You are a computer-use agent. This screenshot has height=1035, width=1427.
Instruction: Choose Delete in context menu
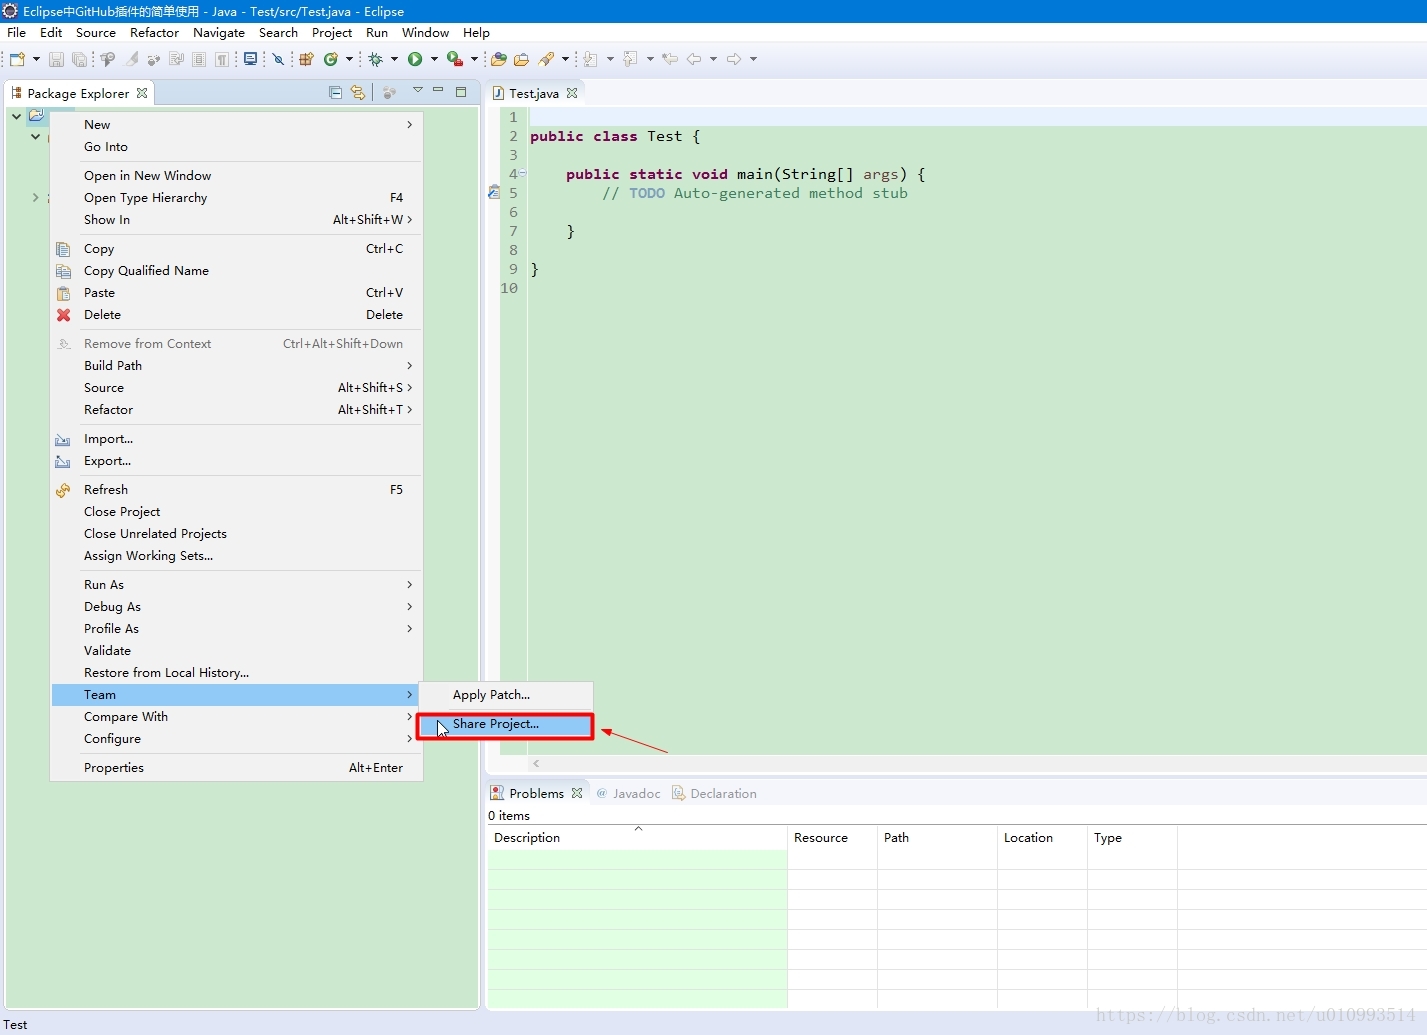(236, 315)
